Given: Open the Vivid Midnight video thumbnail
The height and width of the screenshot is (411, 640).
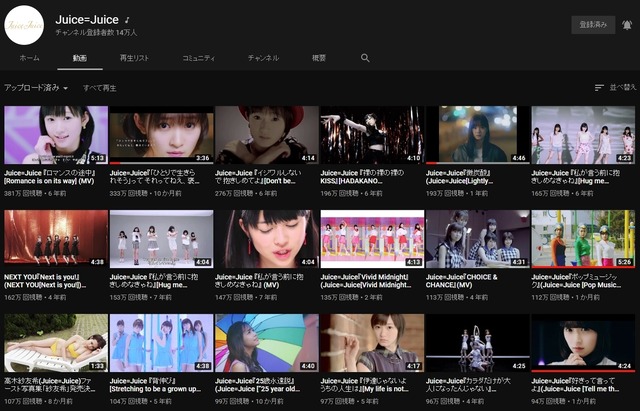Looking at the screenshot, I should [x=372, y=239].
